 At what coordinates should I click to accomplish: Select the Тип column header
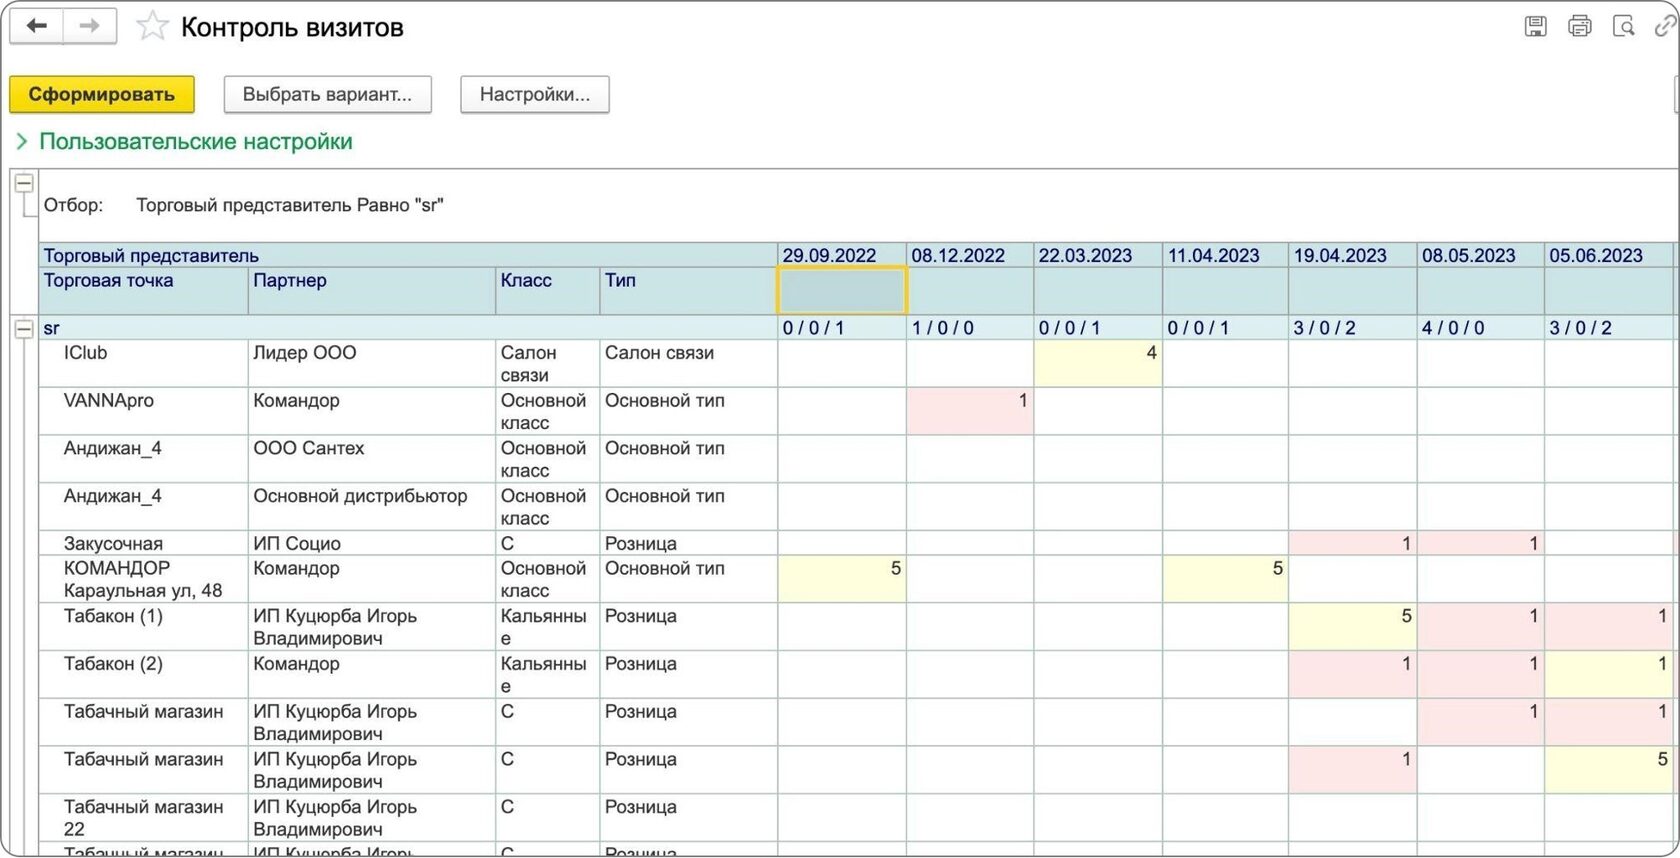(x=689, y=291)
